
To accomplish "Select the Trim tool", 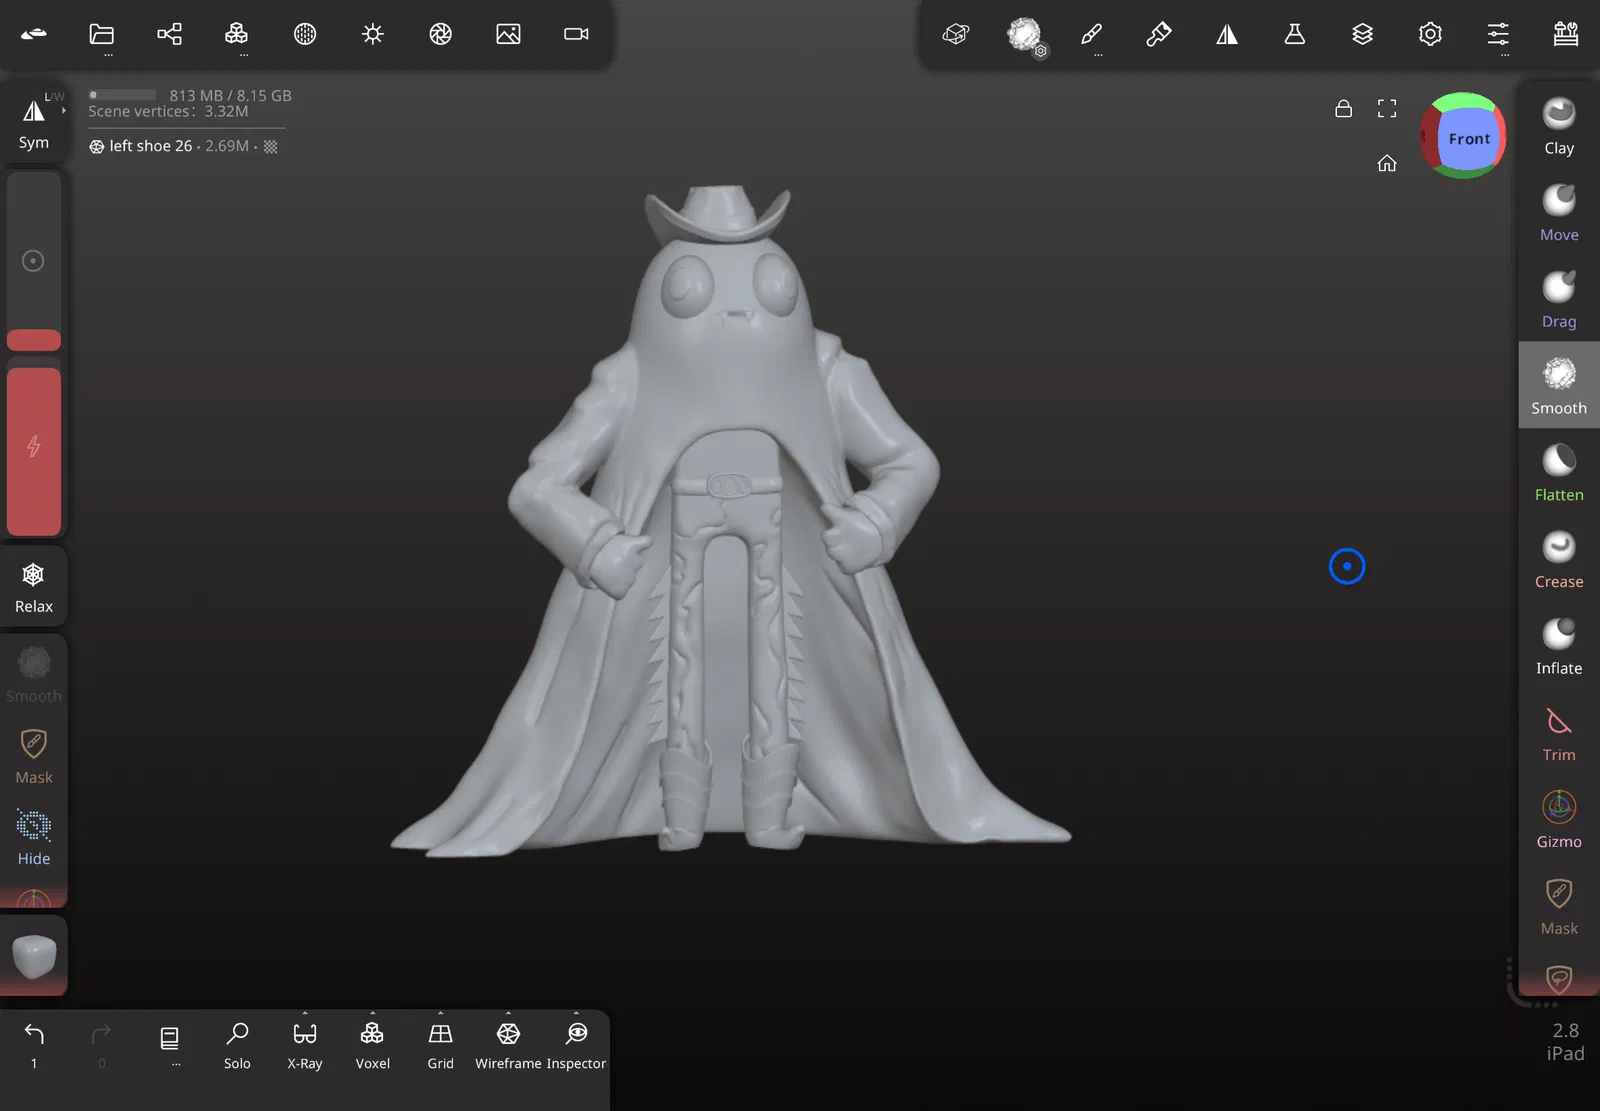I will (x=1559, y=734).
